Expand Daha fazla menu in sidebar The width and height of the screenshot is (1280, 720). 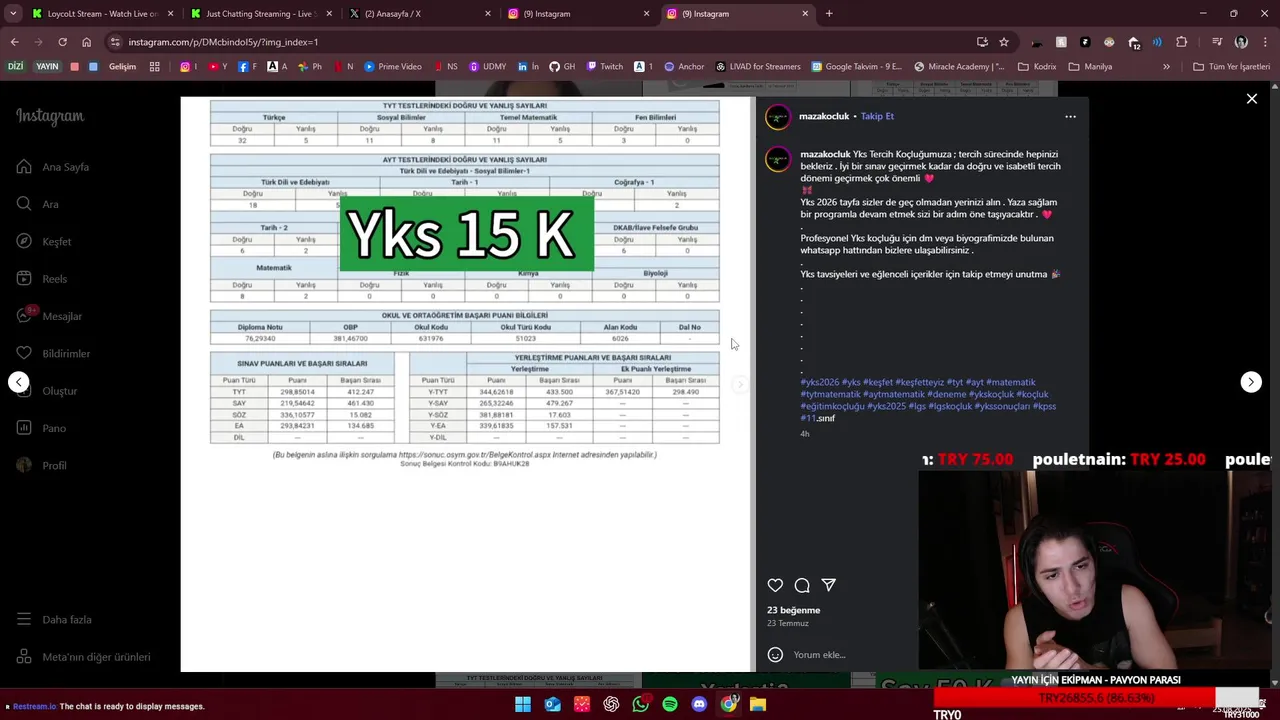click(55, 620)
